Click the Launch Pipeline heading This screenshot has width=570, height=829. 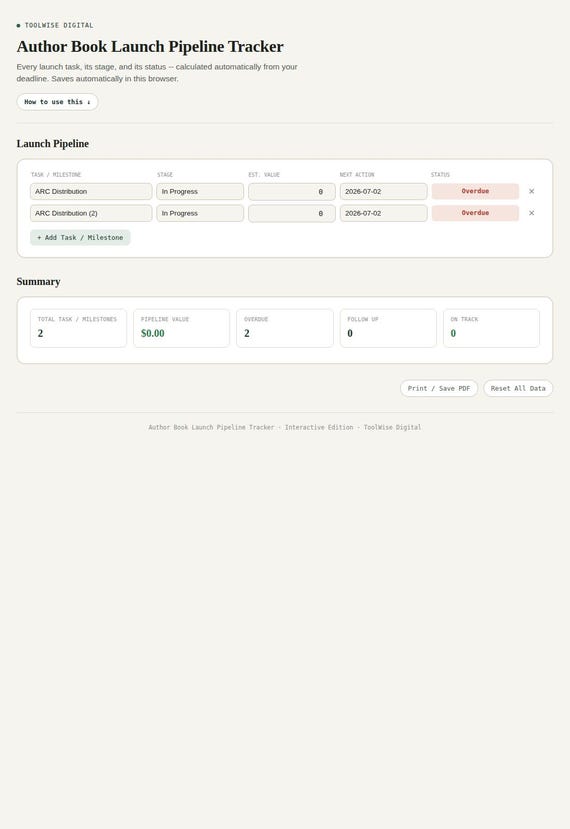point(53,143)
